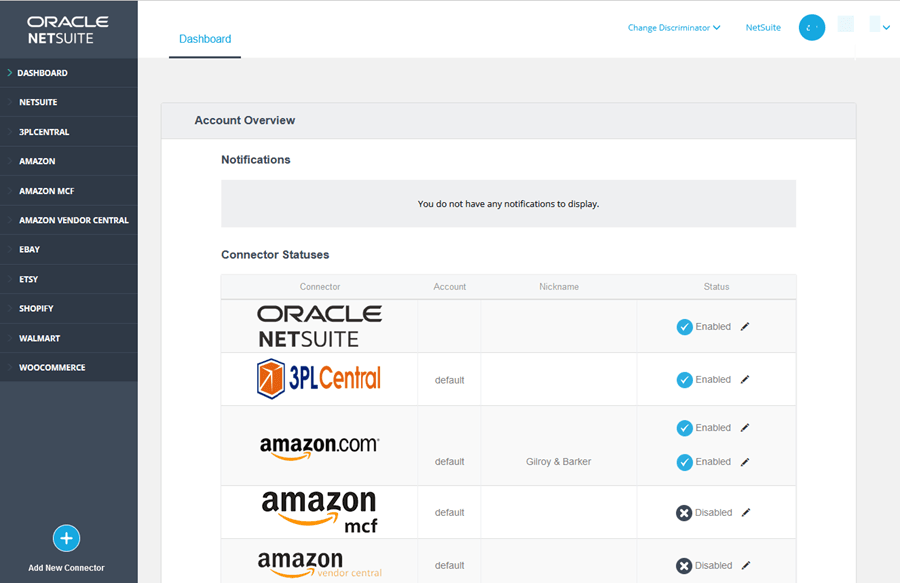Image resolution: width=900 pixels, height=583 pixels.
Task: Click default account for Amazon MCF
Action: point(449,512)
